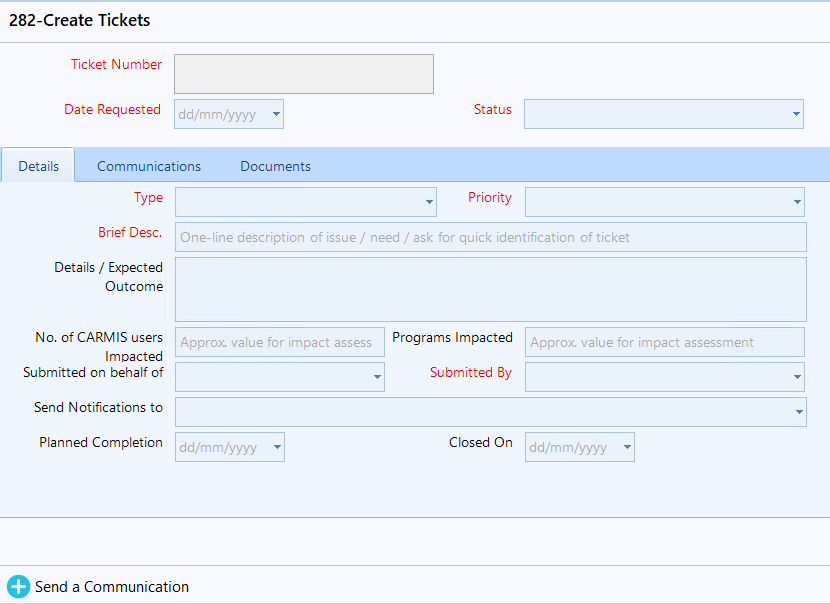Click the Programs Impacted label
Image resolution: width=830 pixels, height=604 pixels.
453,337
